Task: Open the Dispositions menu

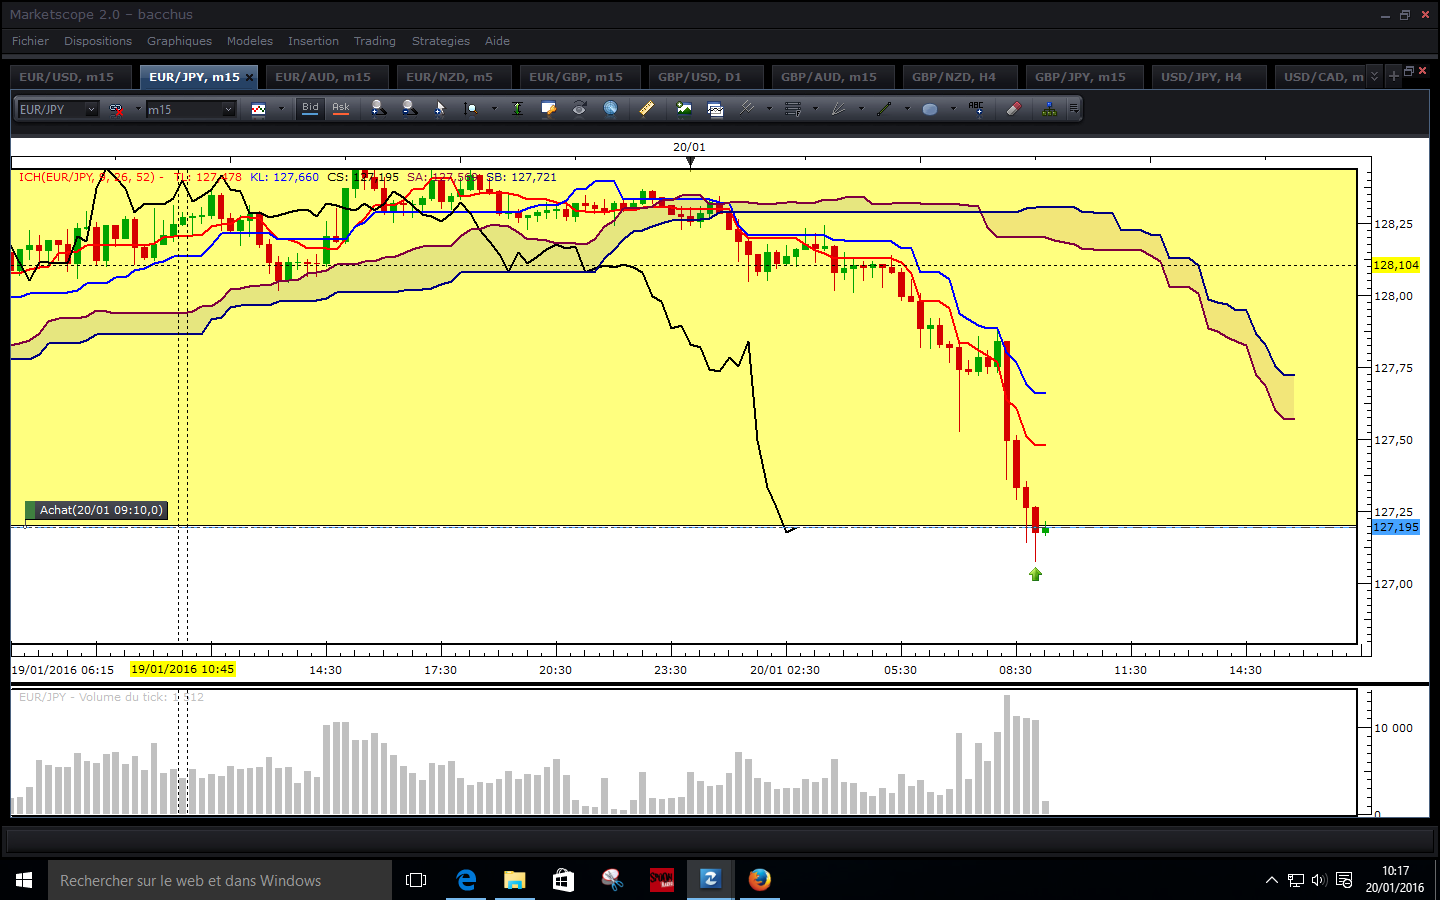Action: [98, 41]
